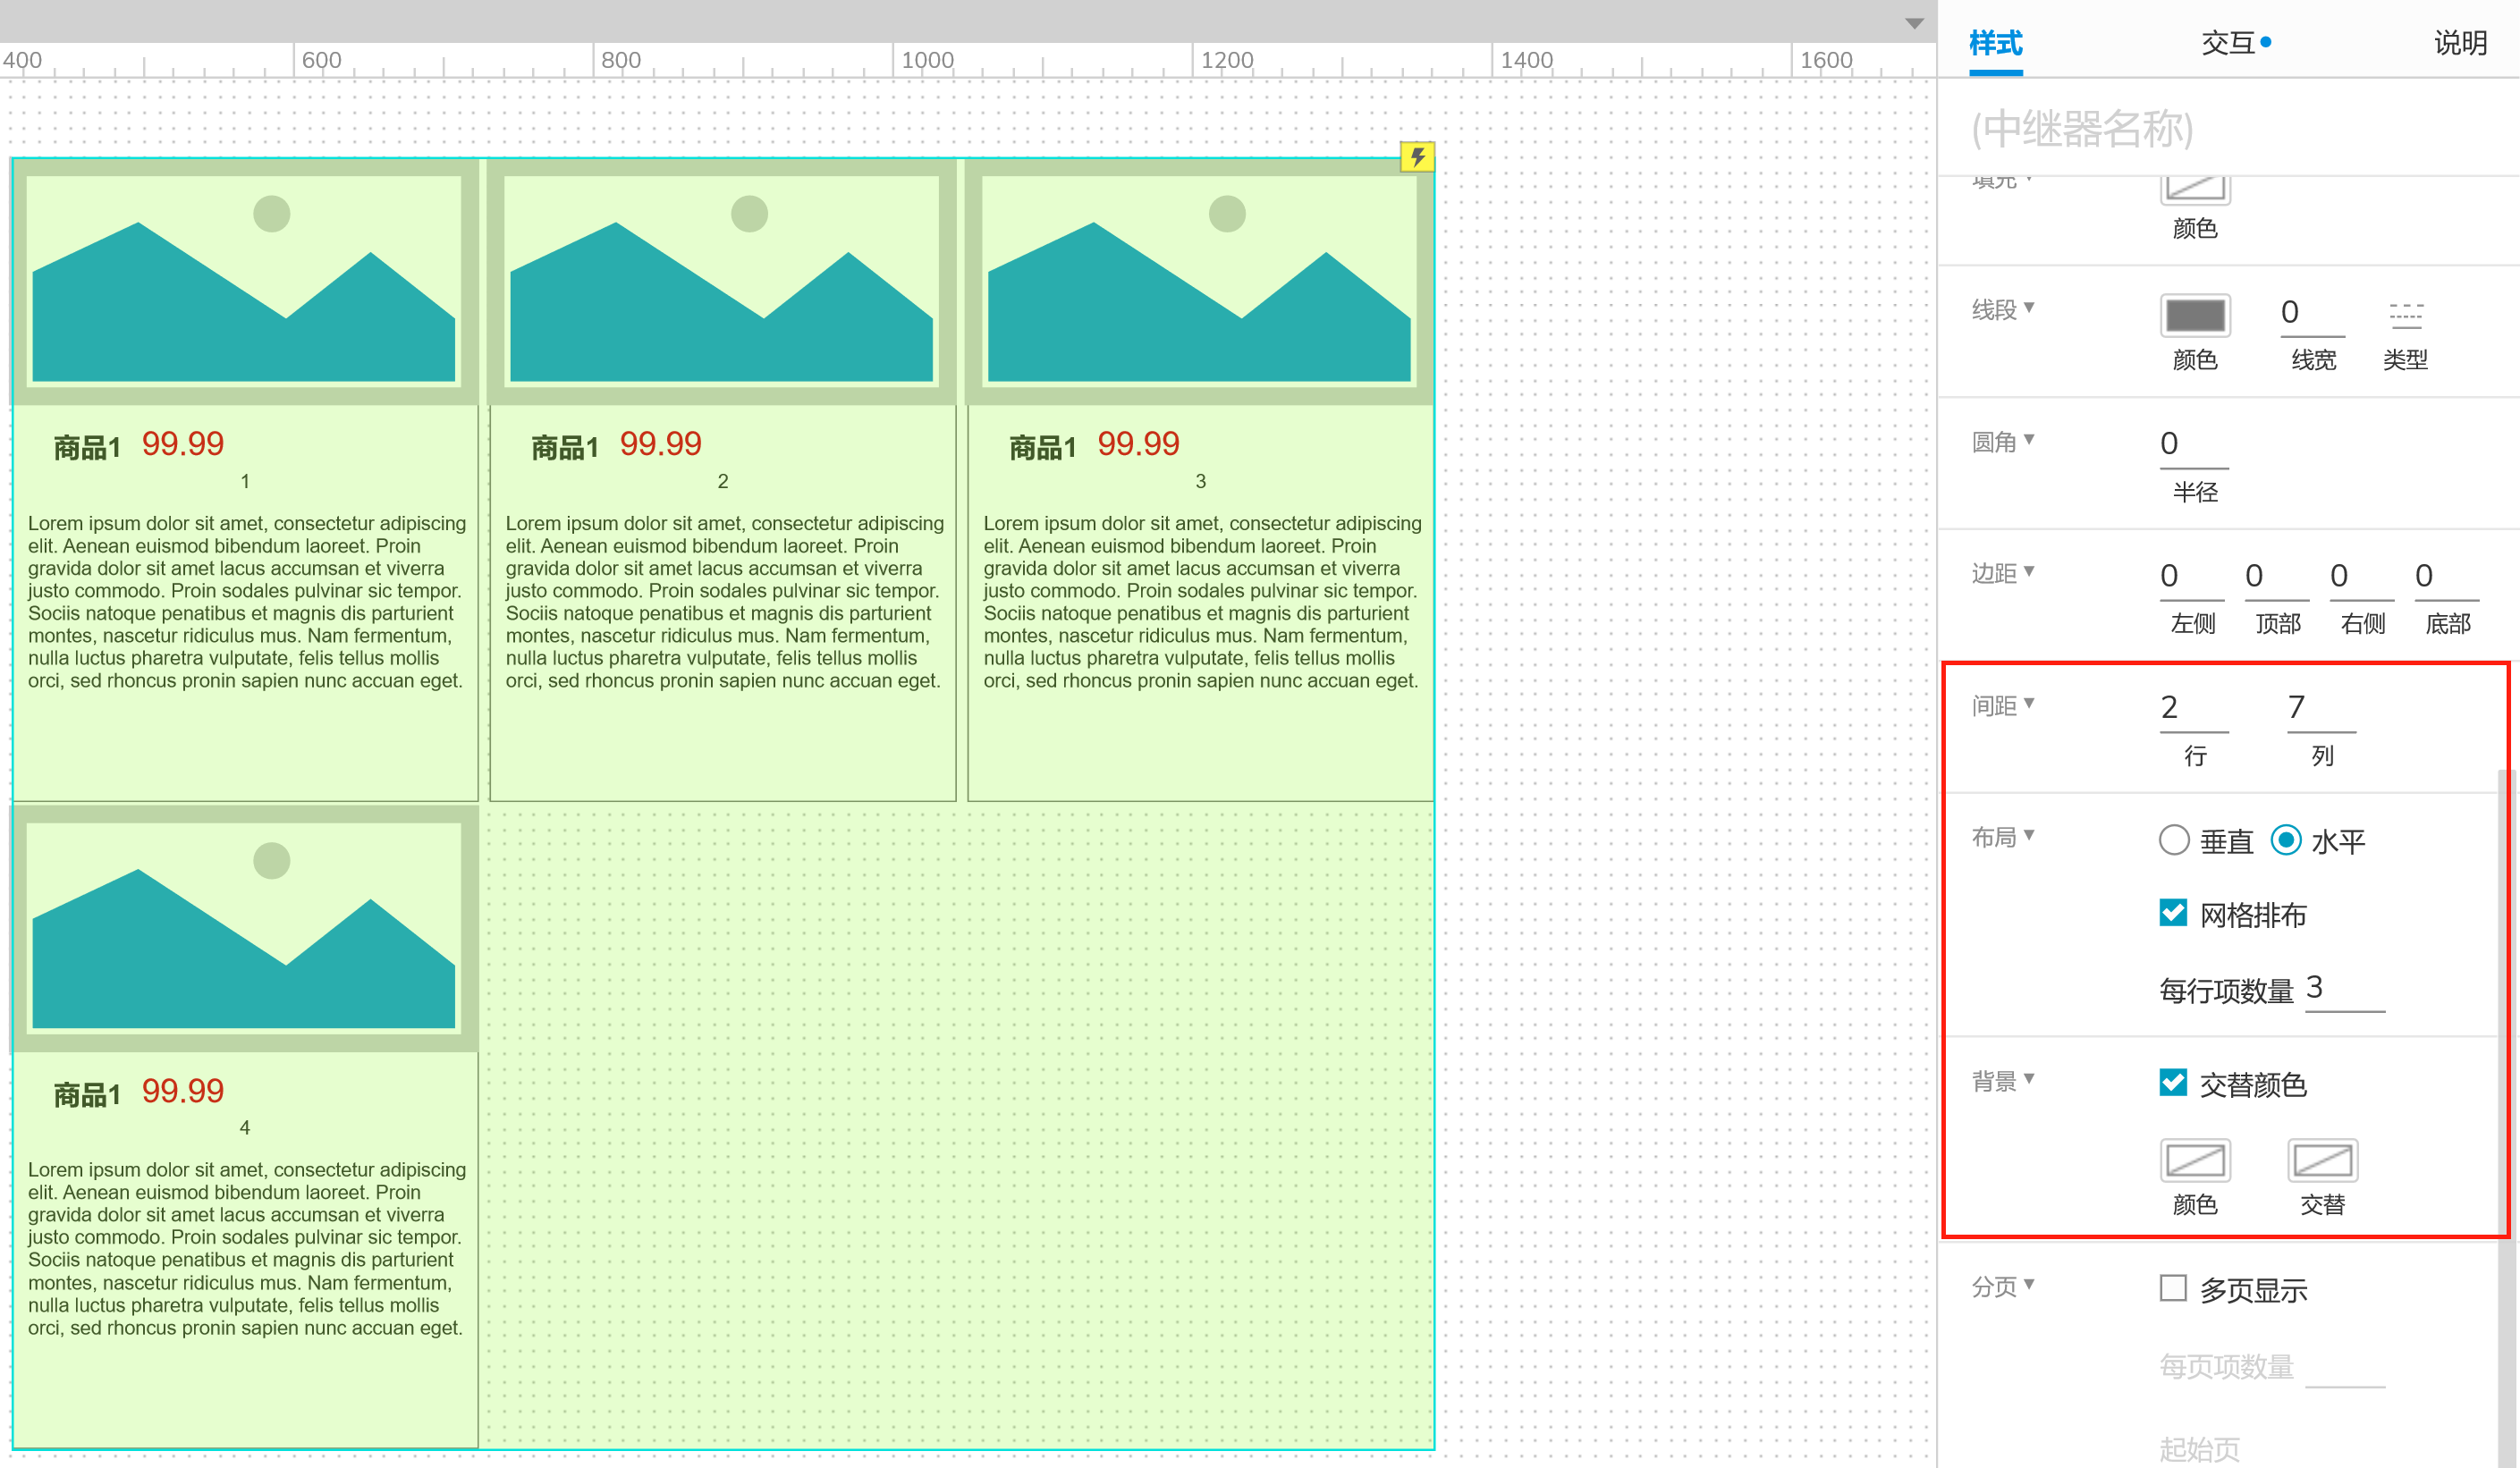
Task: Enable the 多页显示 multi-page checkbox
Action: (x=2173, y=1288)
